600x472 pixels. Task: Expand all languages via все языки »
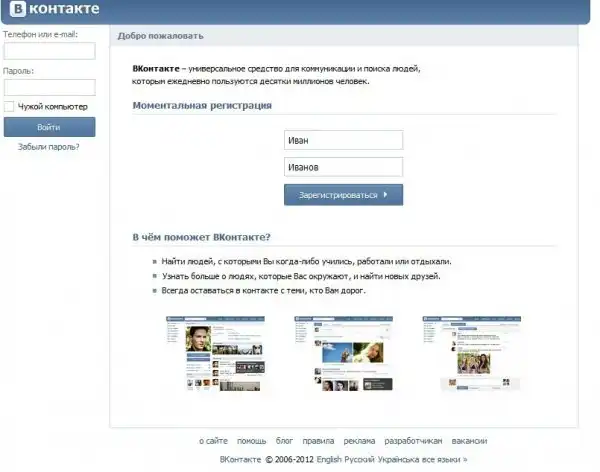tap(443, 460)
